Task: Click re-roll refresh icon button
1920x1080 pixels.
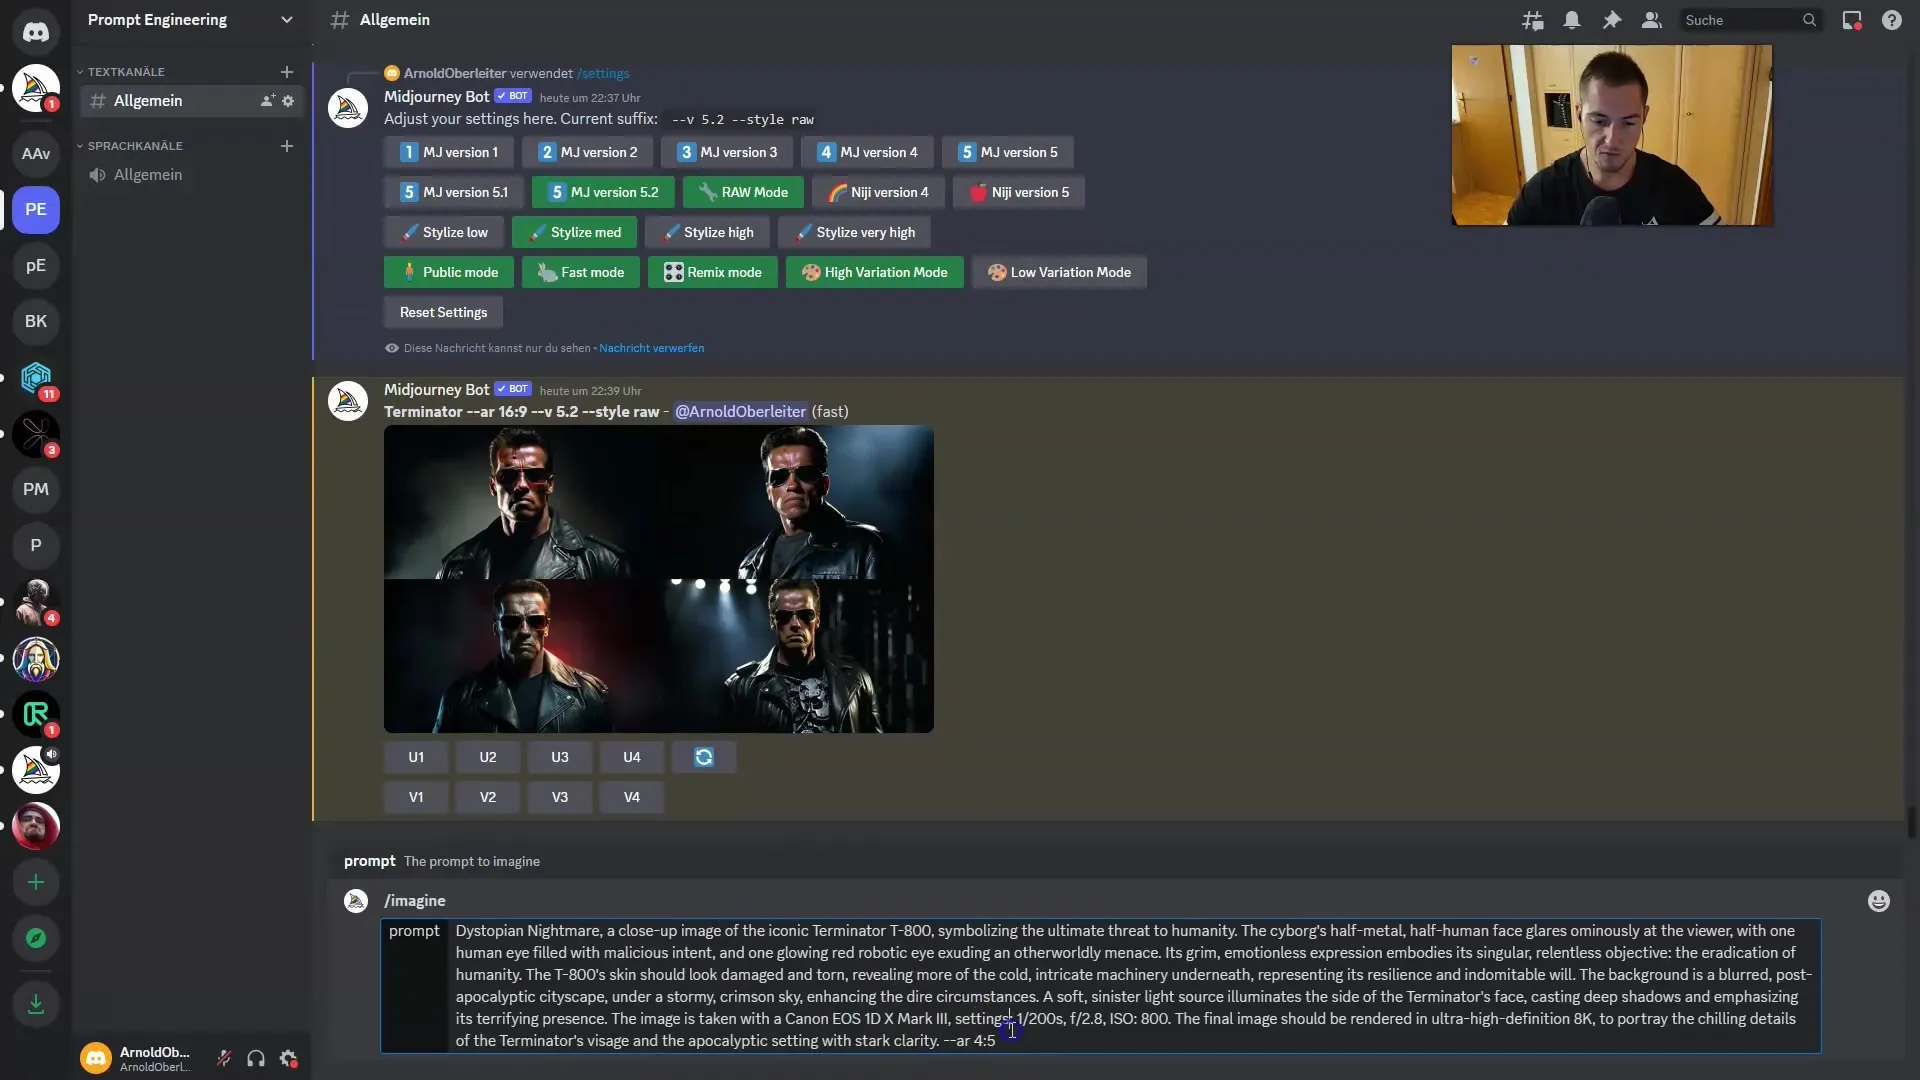Action: point(704,757)
